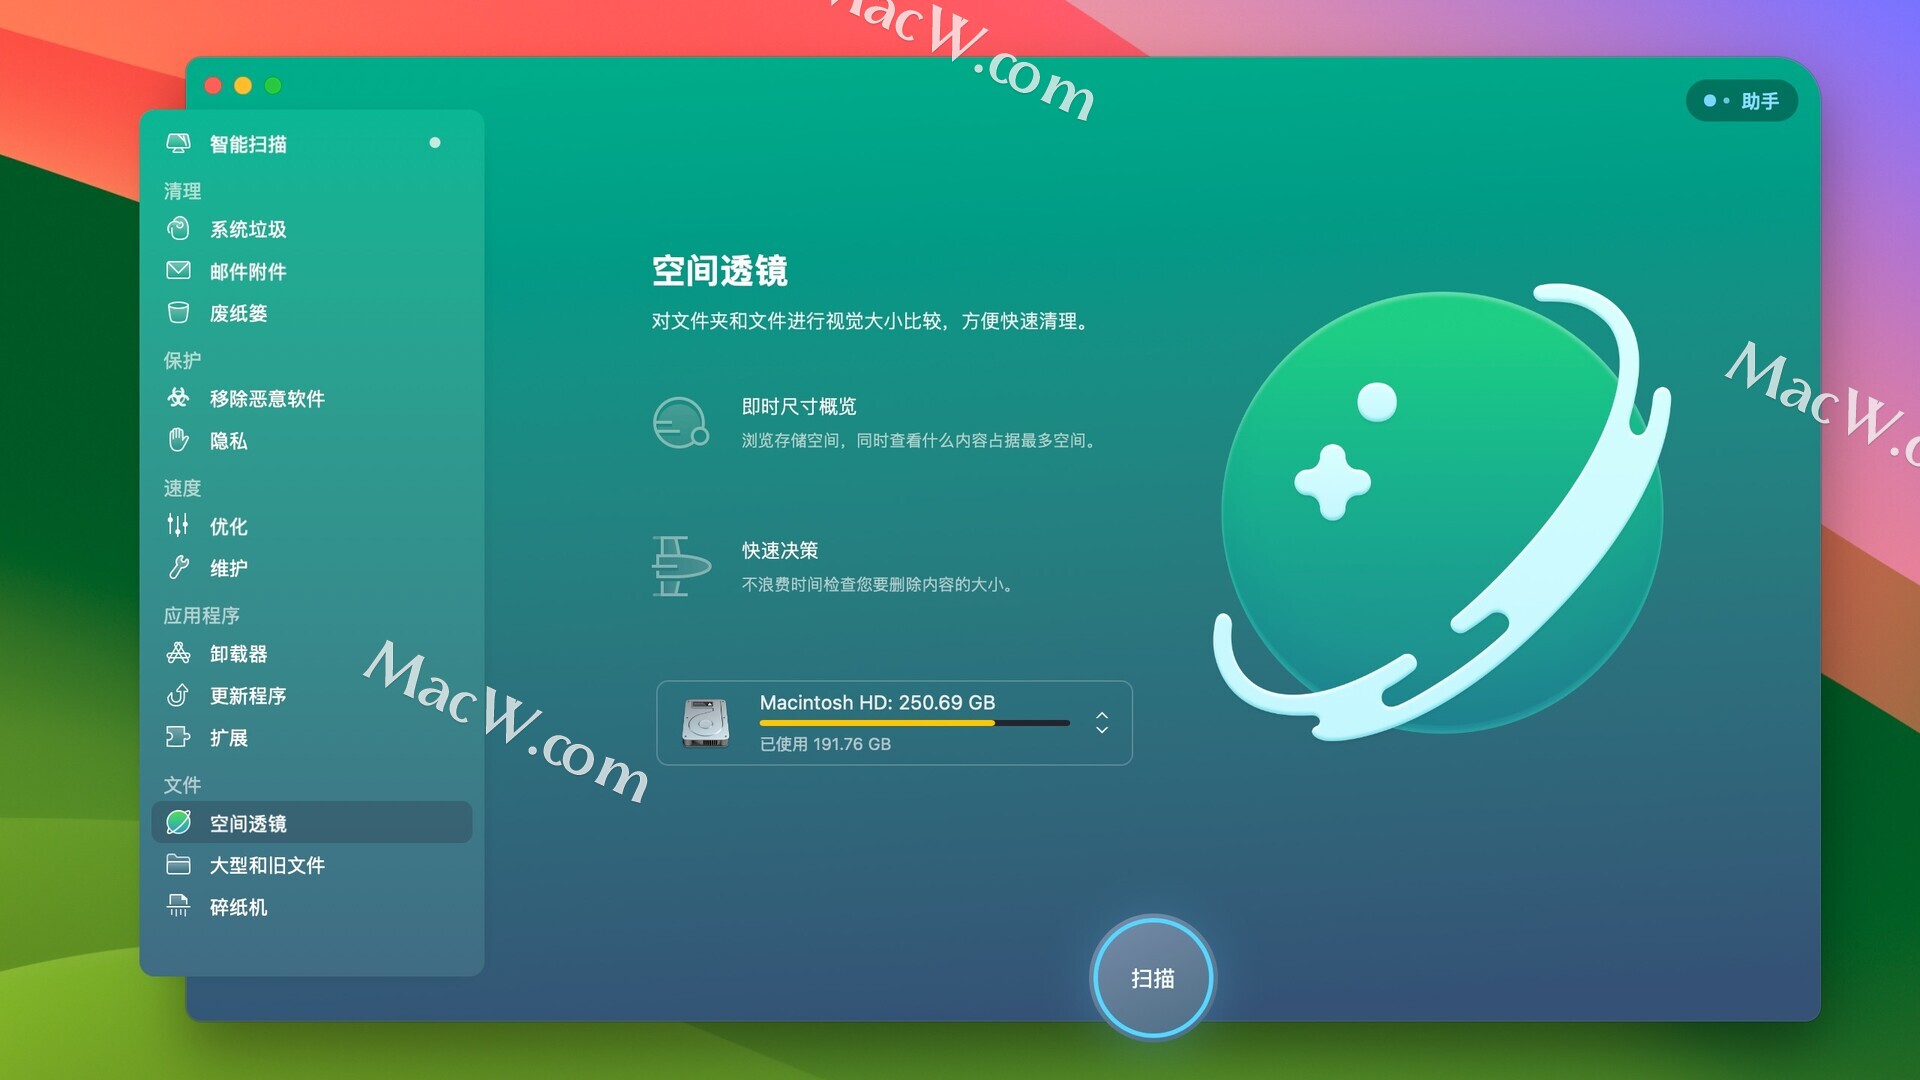Screen dimensions: 1920x1080
Task: Click the Updater icon in sidebar
Action: click(x=178, y=695)
